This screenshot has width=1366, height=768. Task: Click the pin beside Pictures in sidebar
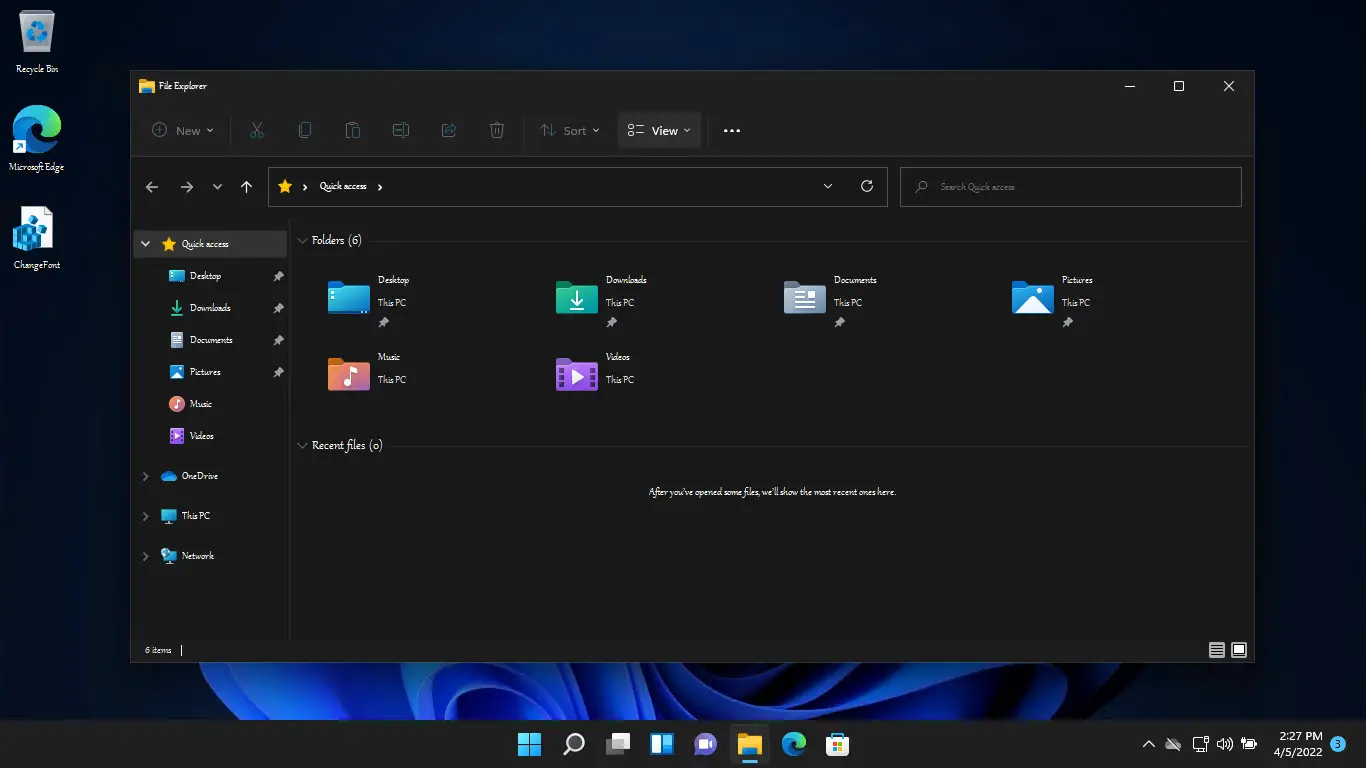pyautogui.click(x=279, y=372)
